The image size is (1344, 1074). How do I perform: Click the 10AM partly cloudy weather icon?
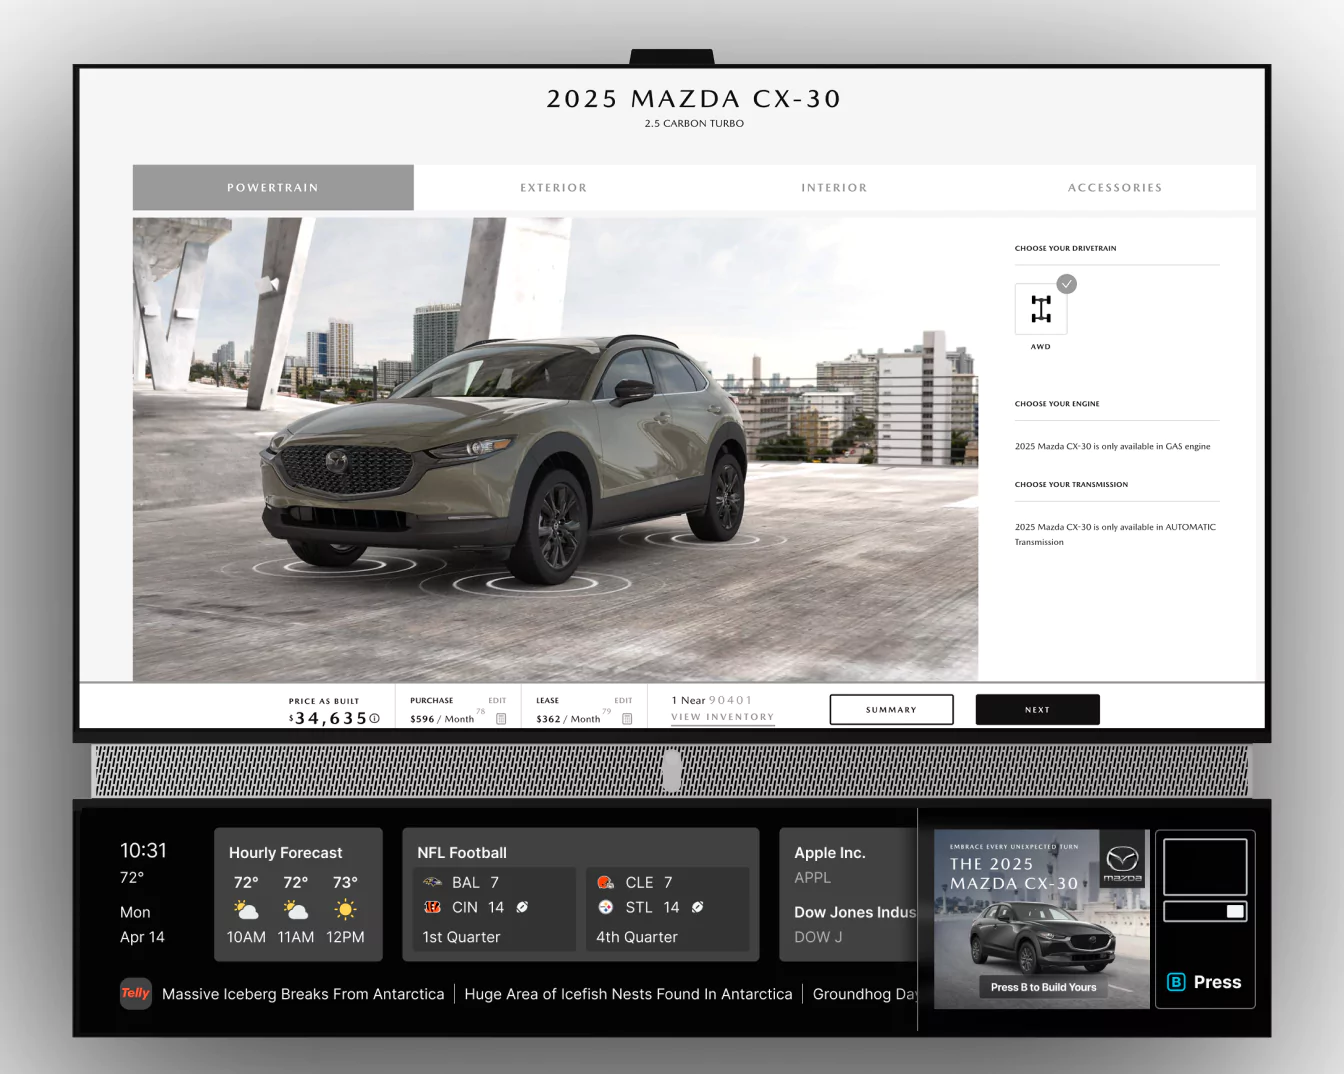point(246,909)
